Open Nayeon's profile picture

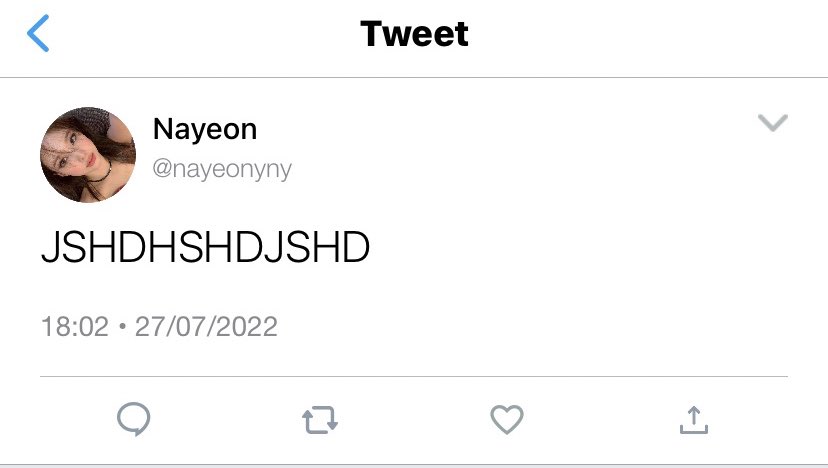[x=88, y=155]
